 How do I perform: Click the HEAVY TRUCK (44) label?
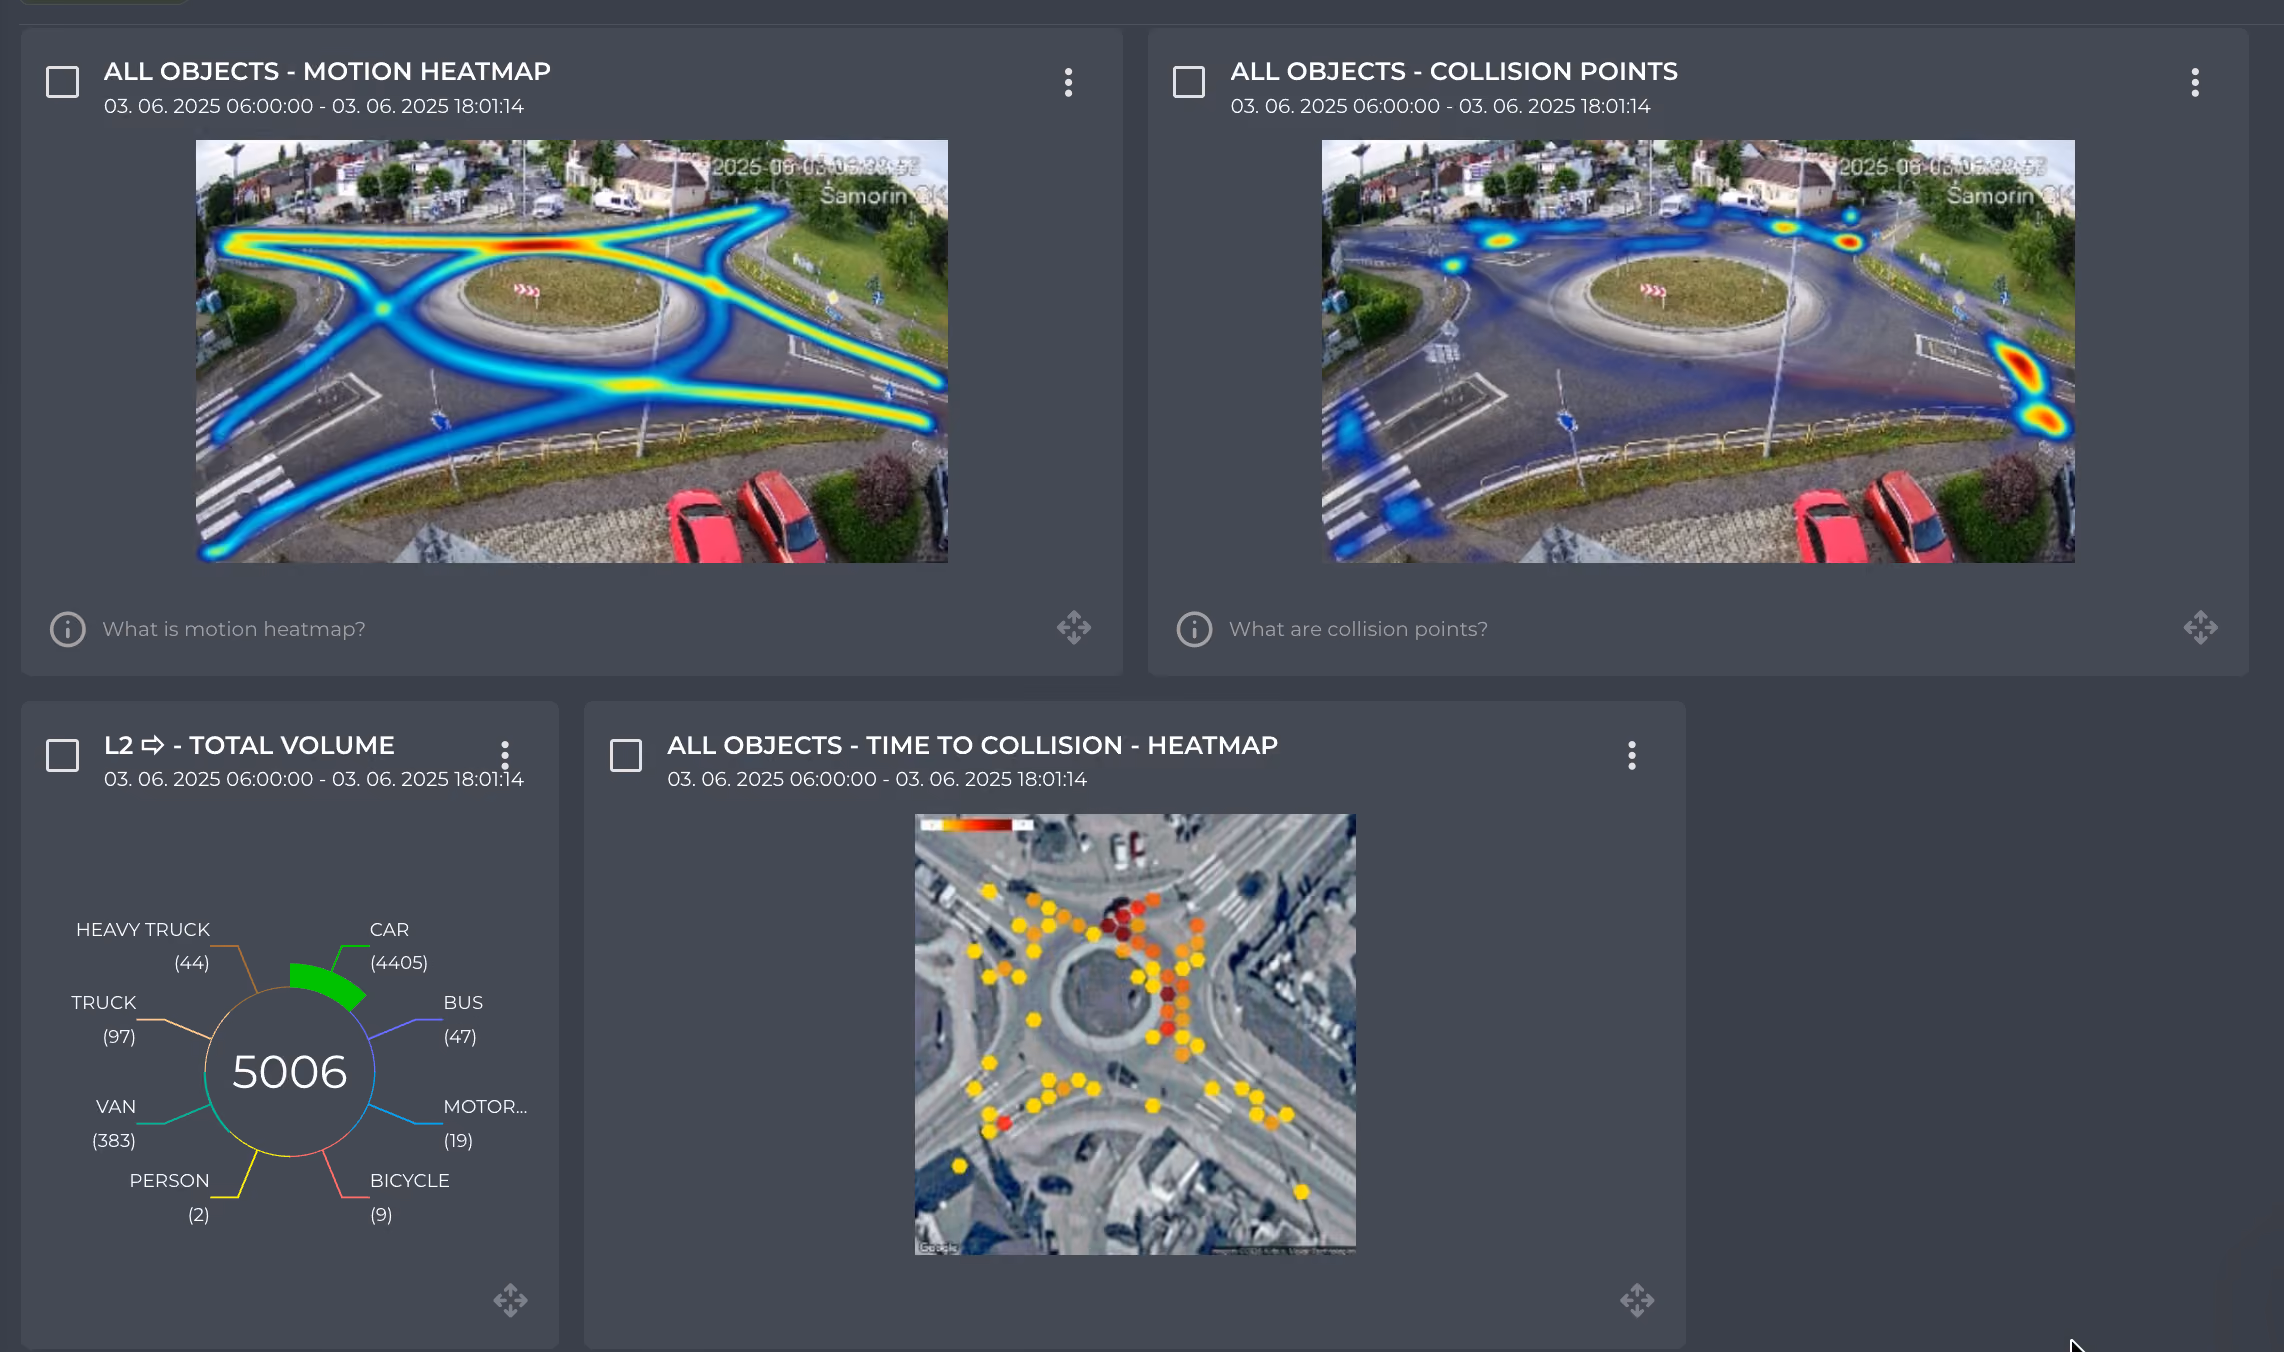pyautogui.click(x=143, y=946)
